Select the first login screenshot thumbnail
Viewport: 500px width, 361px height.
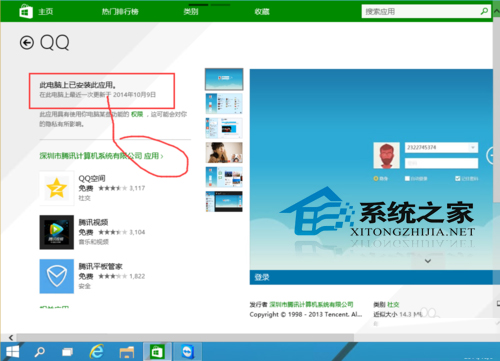click(x=224, y=79)
